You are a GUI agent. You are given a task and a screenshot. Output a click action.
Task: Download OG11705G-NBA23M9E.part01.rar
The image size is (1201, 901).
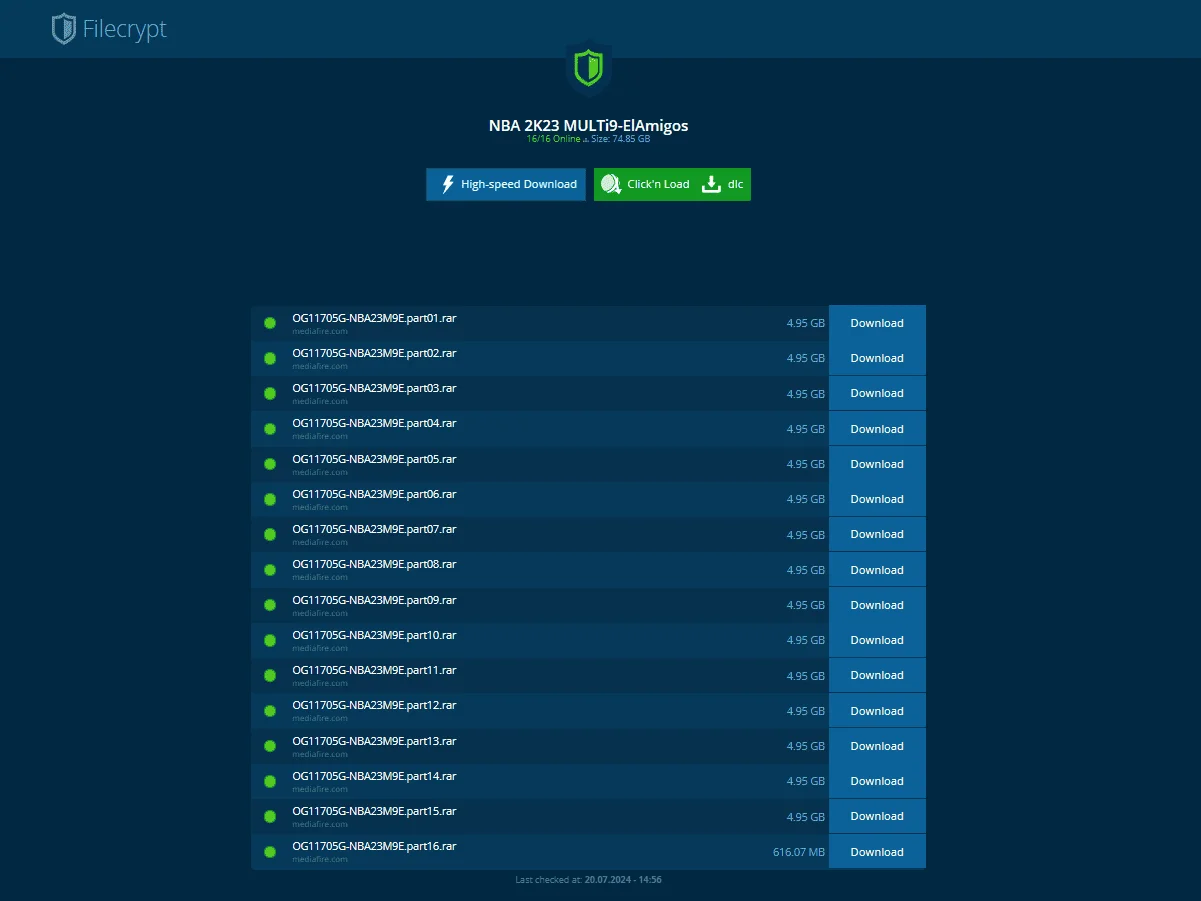[877, 323]
